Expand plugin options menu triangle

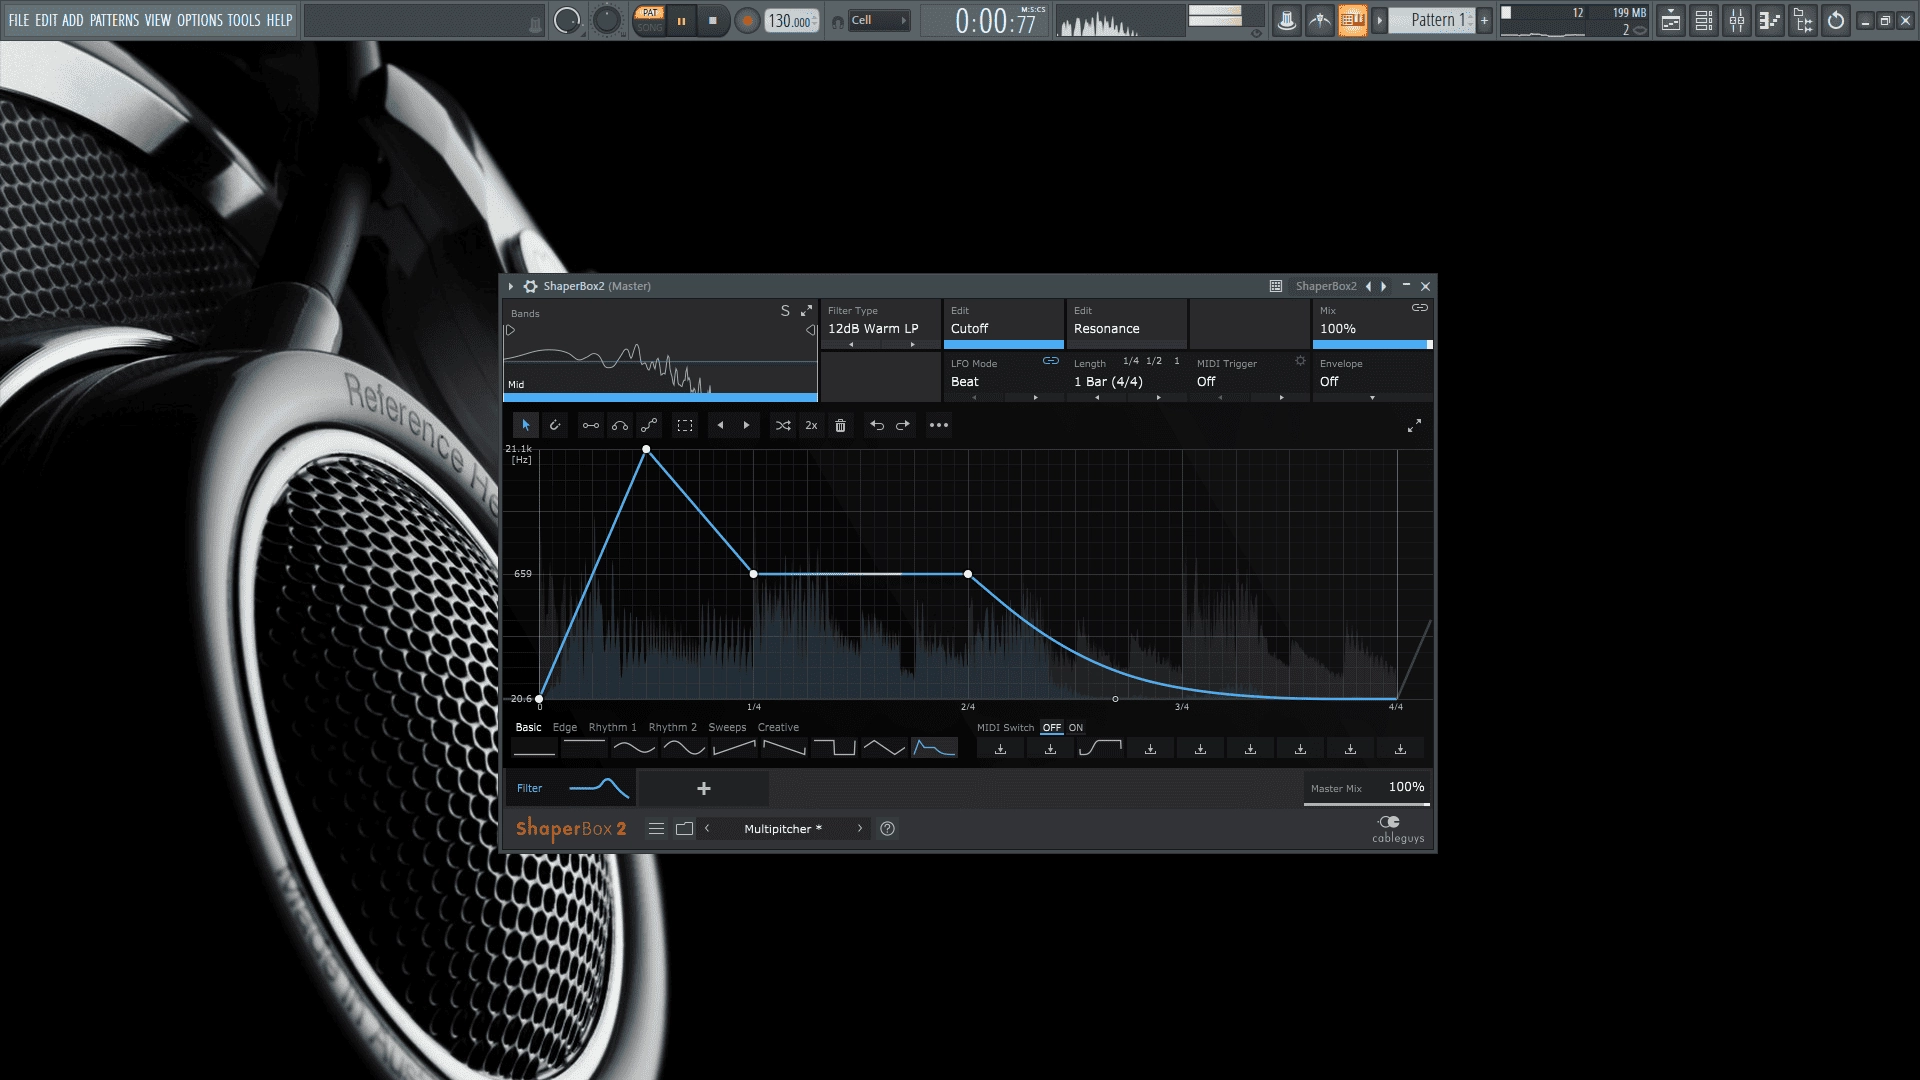tap(511, 286)
